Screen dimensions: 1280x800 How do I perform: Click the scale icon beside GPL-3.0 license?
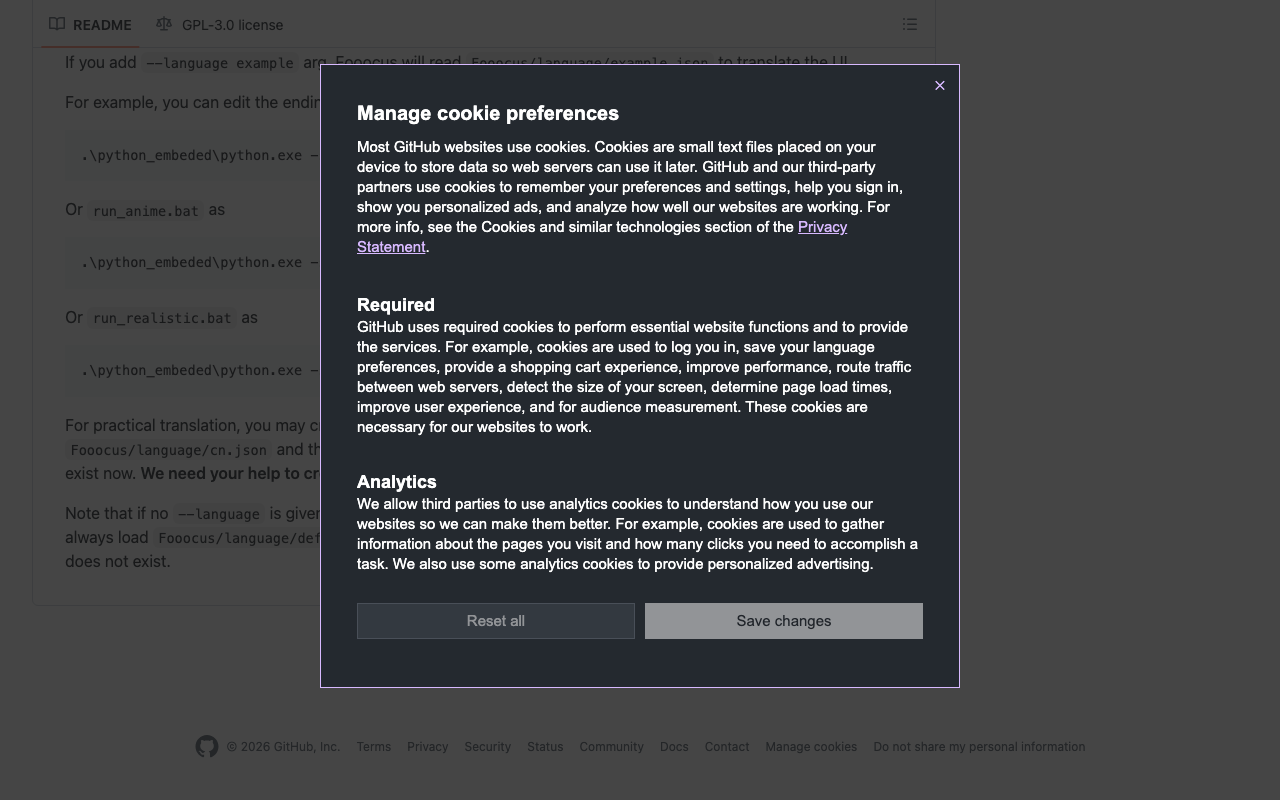tap(164, 24)
